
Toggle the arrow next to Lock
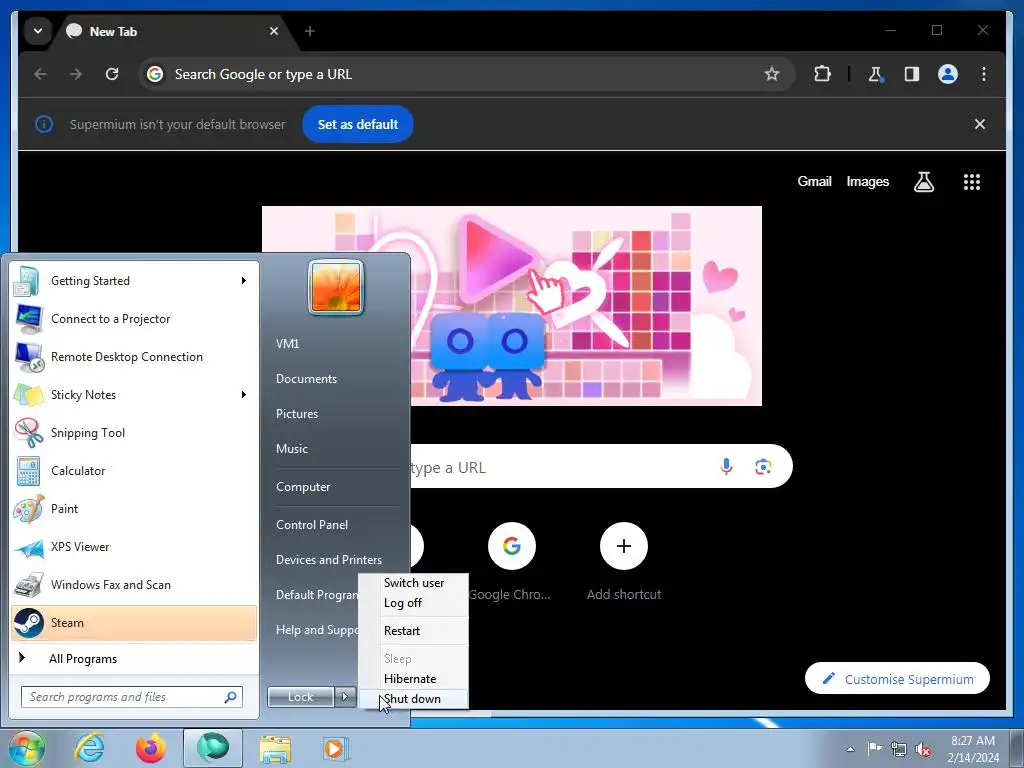[345, 697]
